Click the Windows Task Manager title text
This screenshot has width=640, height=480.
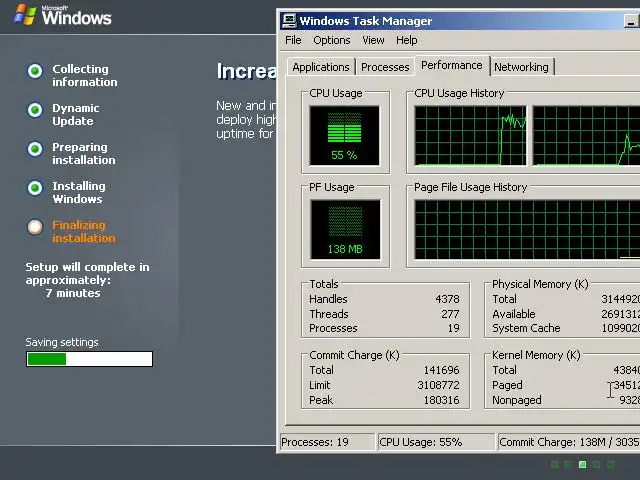pos(366,21)
